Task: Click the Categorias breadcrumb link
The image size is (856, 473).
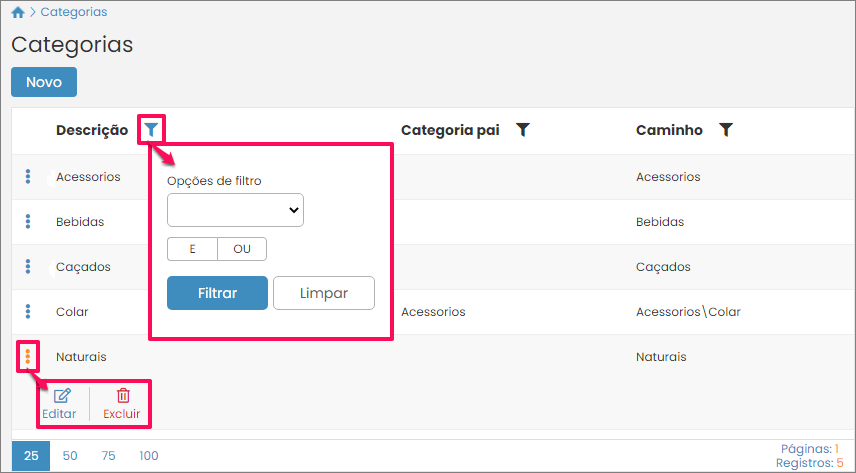Action: pyautogui.click(x=74, y=13)
